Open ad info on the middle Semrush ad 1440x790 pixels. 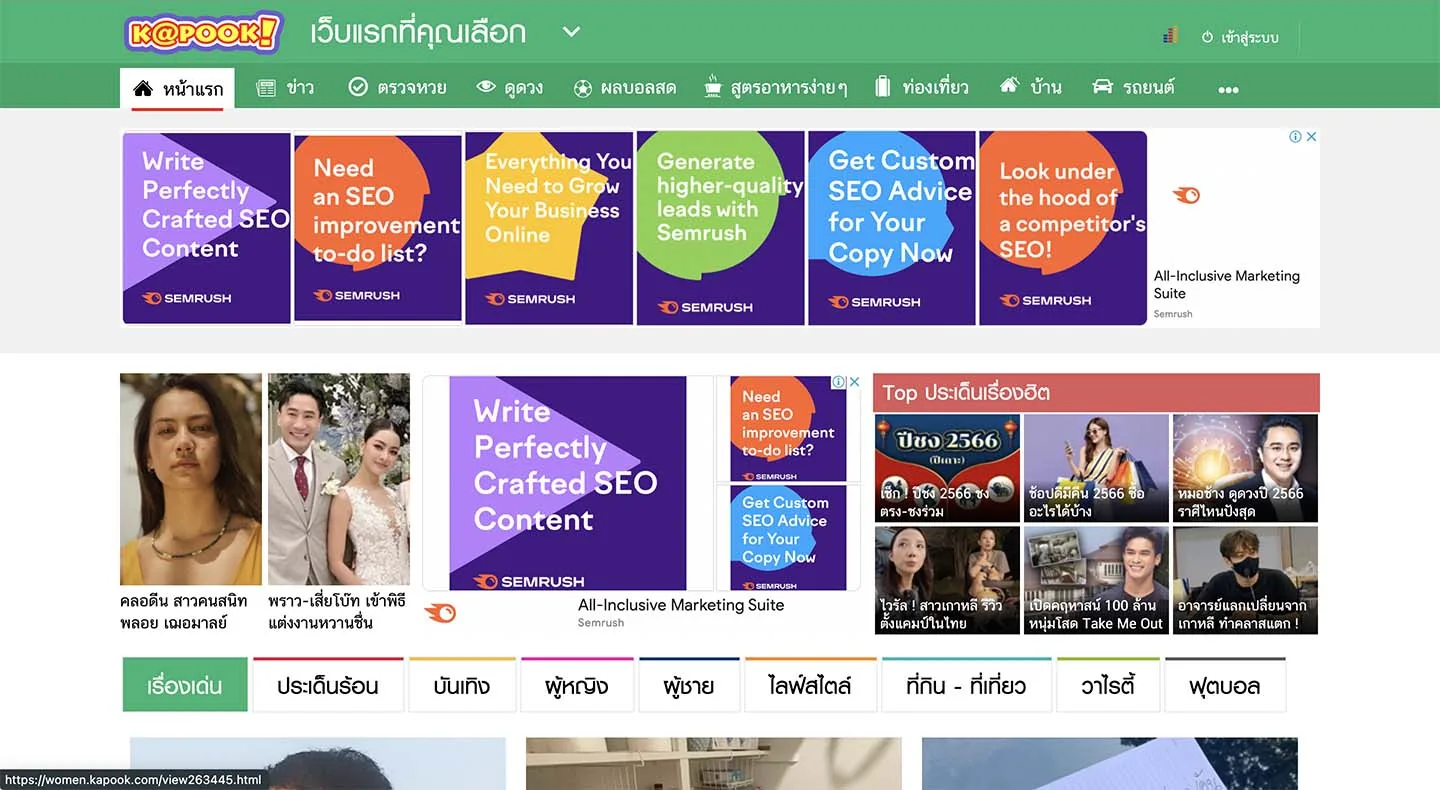point(839,382)
